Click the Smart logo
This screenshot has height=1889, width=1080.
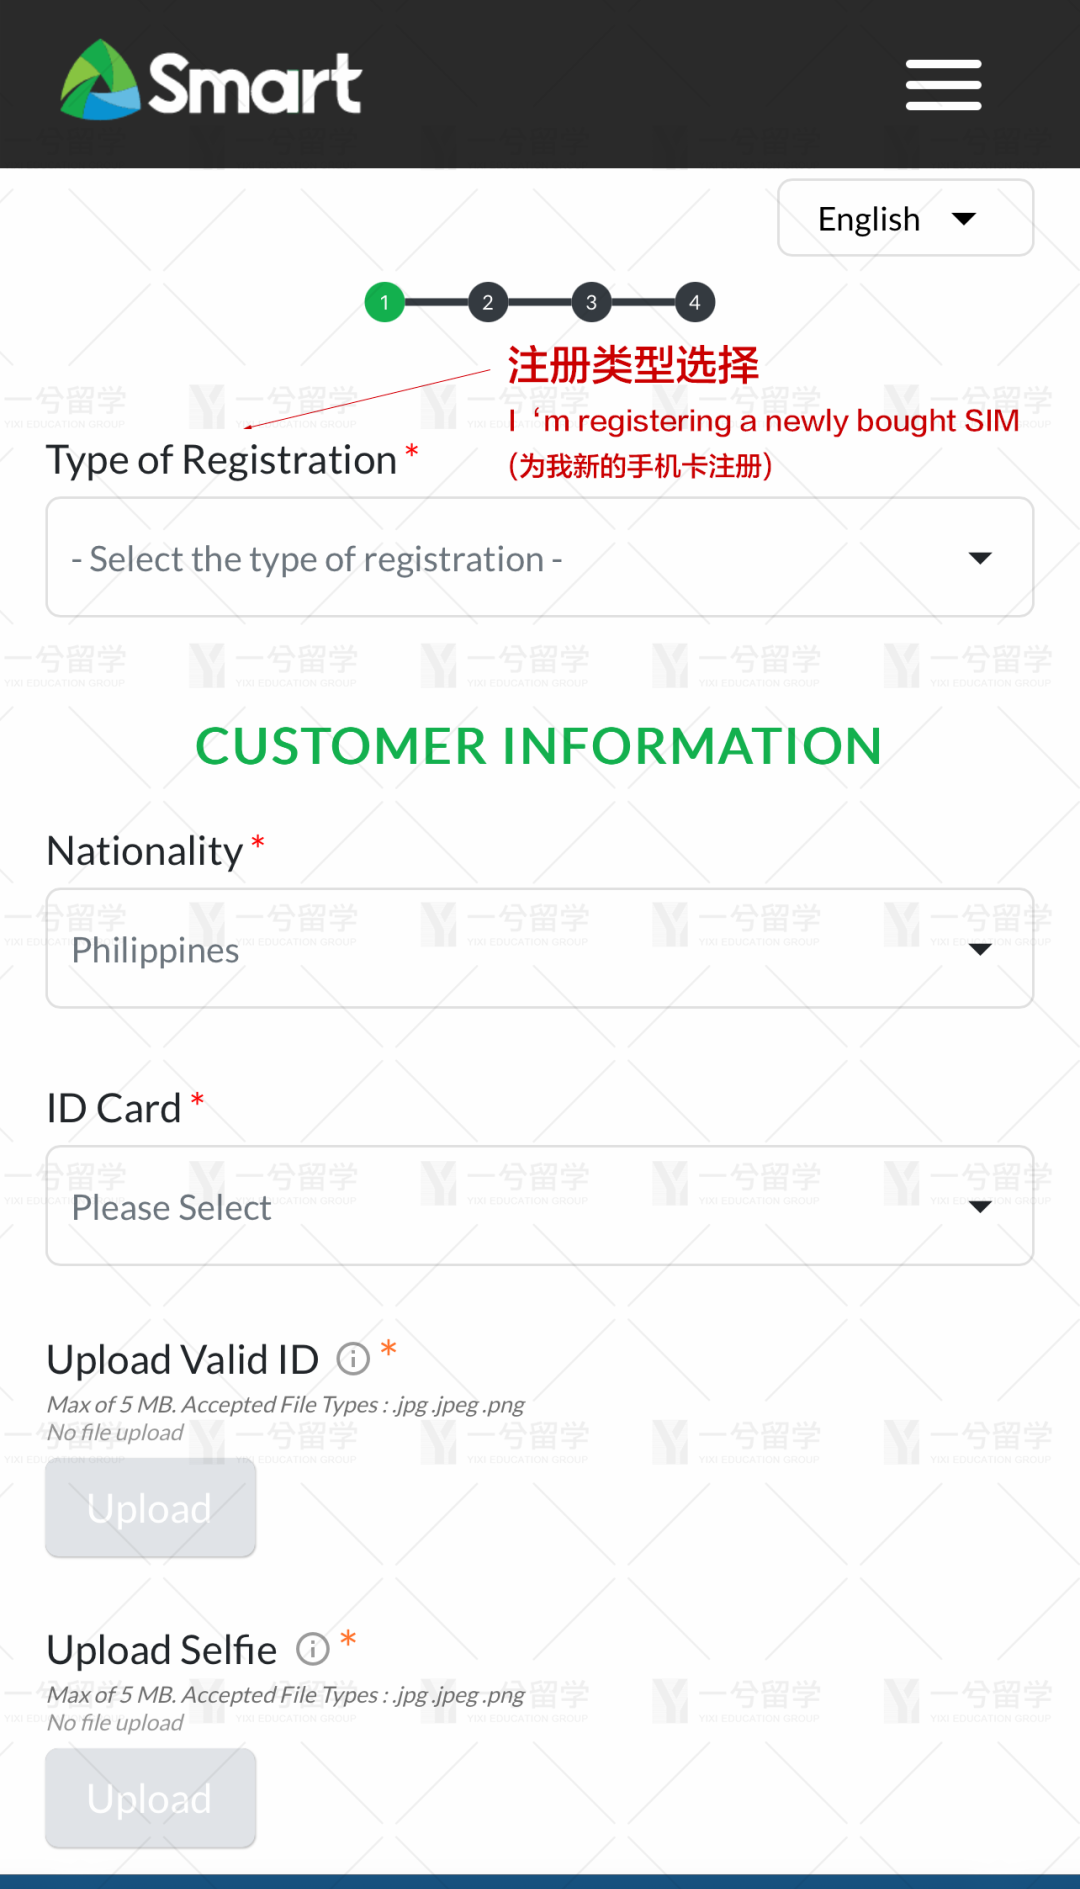(211, 82)
